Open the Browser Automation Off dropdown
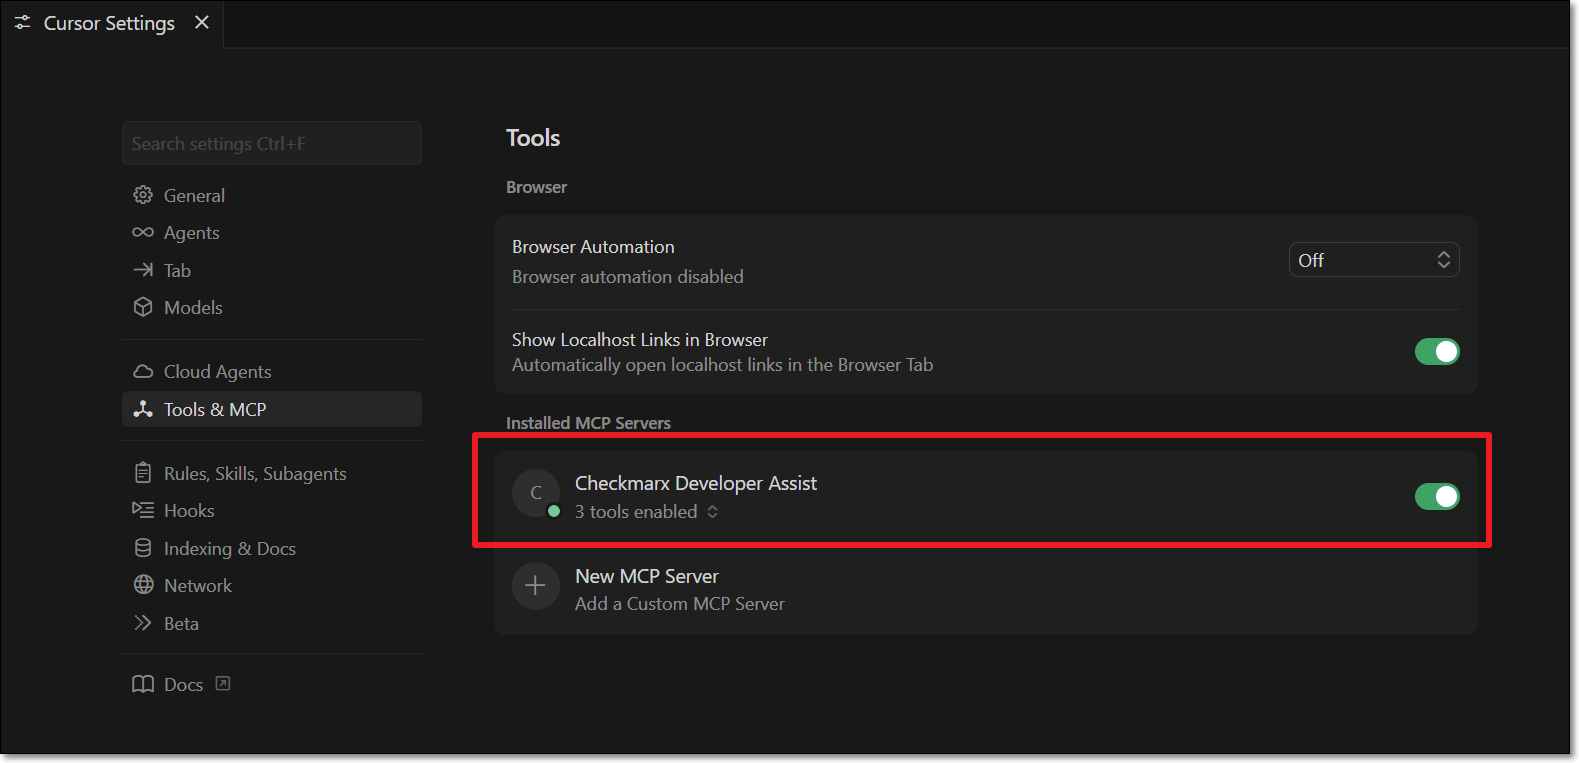 pos(1373,260)
